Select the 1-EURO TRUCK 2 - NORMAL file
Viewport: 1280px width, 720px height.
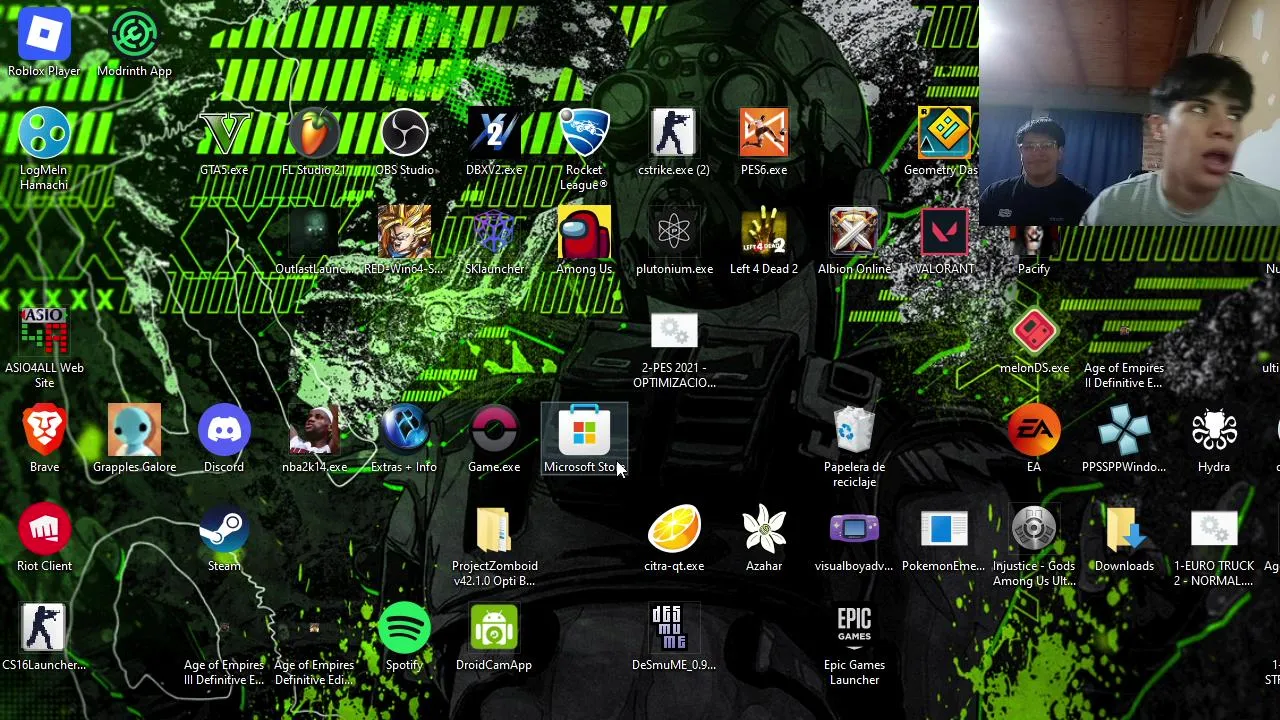(x=1214, y=529)
